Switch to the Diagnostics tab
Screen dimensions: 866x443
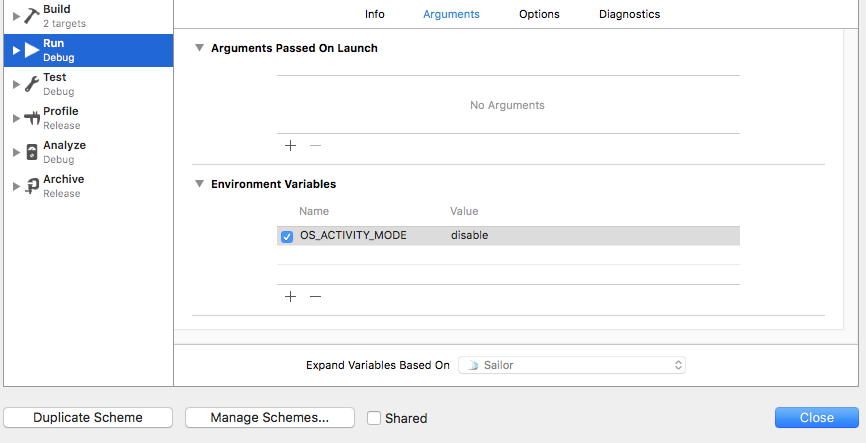(630, 14)
